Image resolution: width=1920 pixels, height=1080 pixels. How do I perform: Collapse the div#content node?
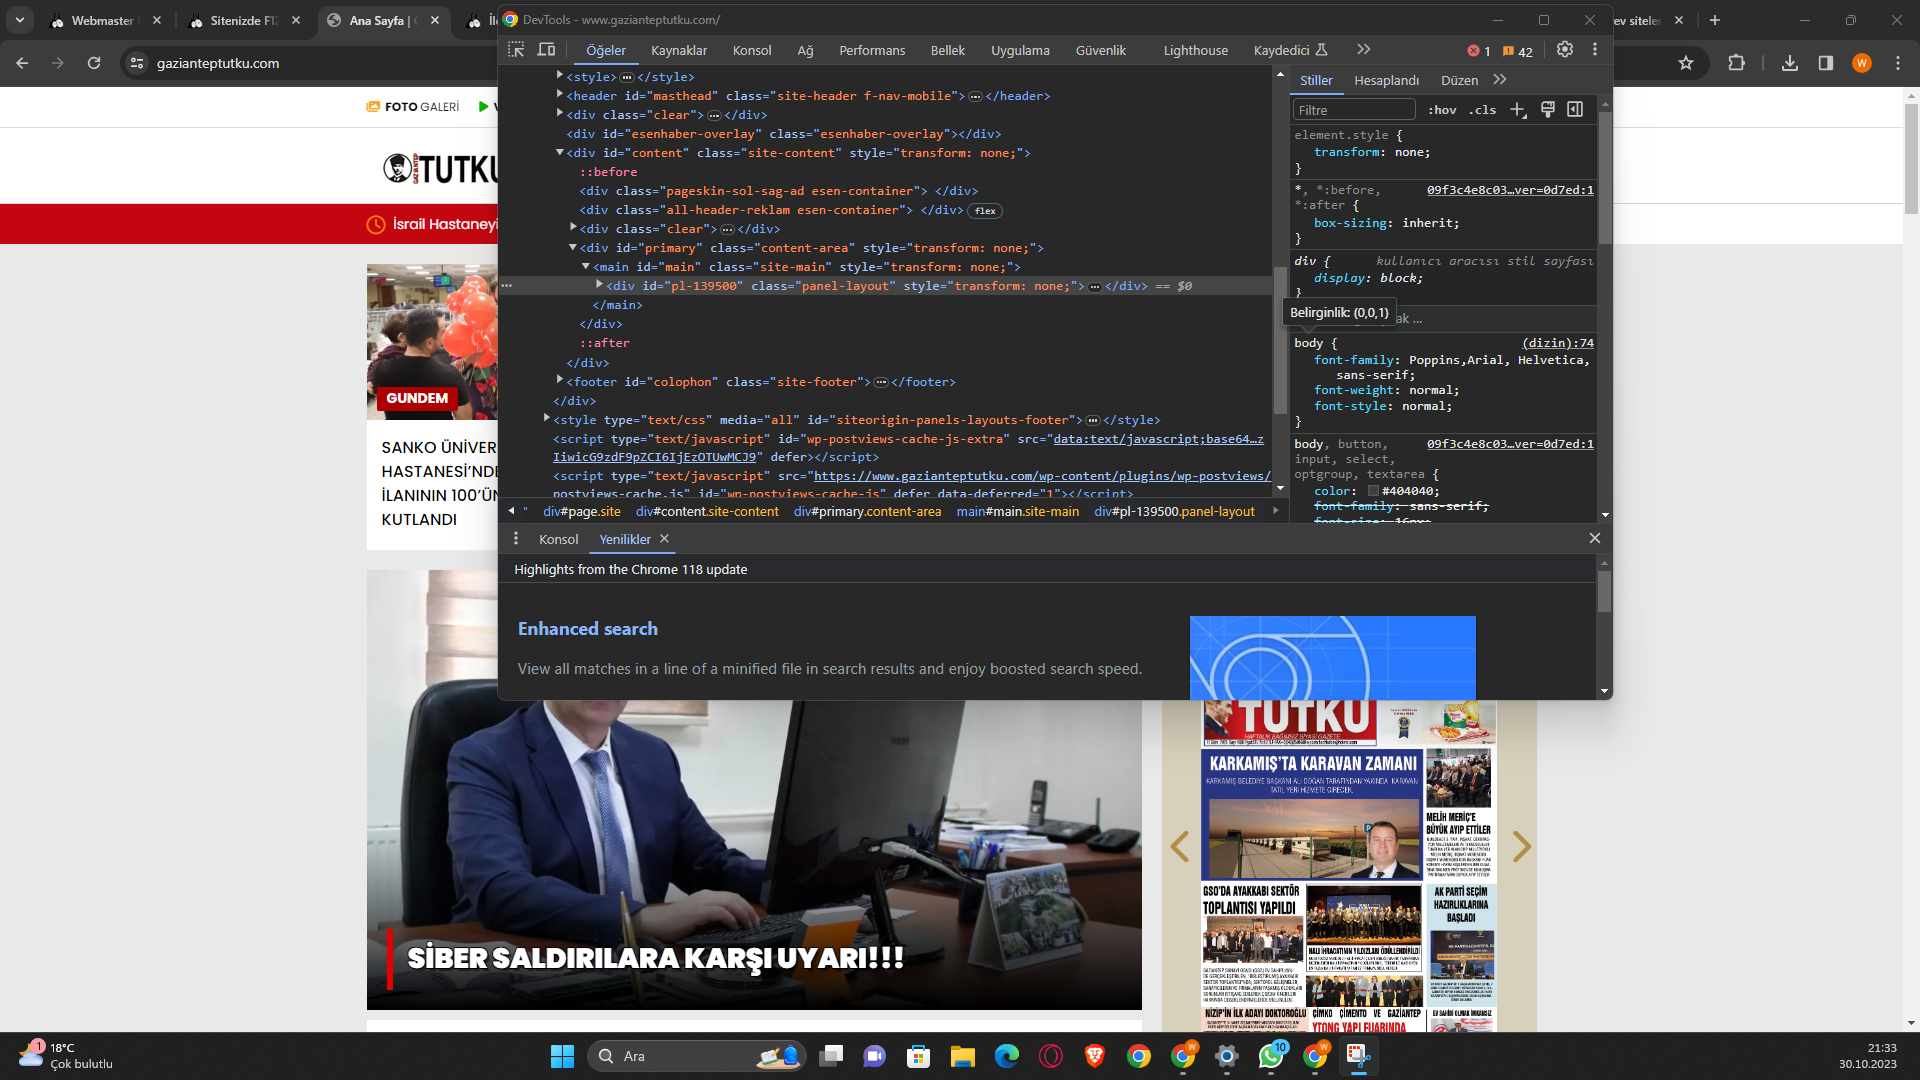(x=560, y=152)
